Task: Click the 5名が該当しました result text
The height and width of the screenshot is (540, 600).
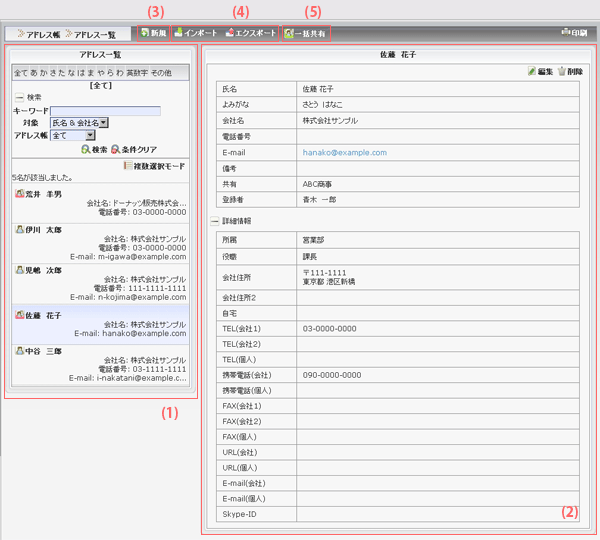Action: tap(42, 178)
